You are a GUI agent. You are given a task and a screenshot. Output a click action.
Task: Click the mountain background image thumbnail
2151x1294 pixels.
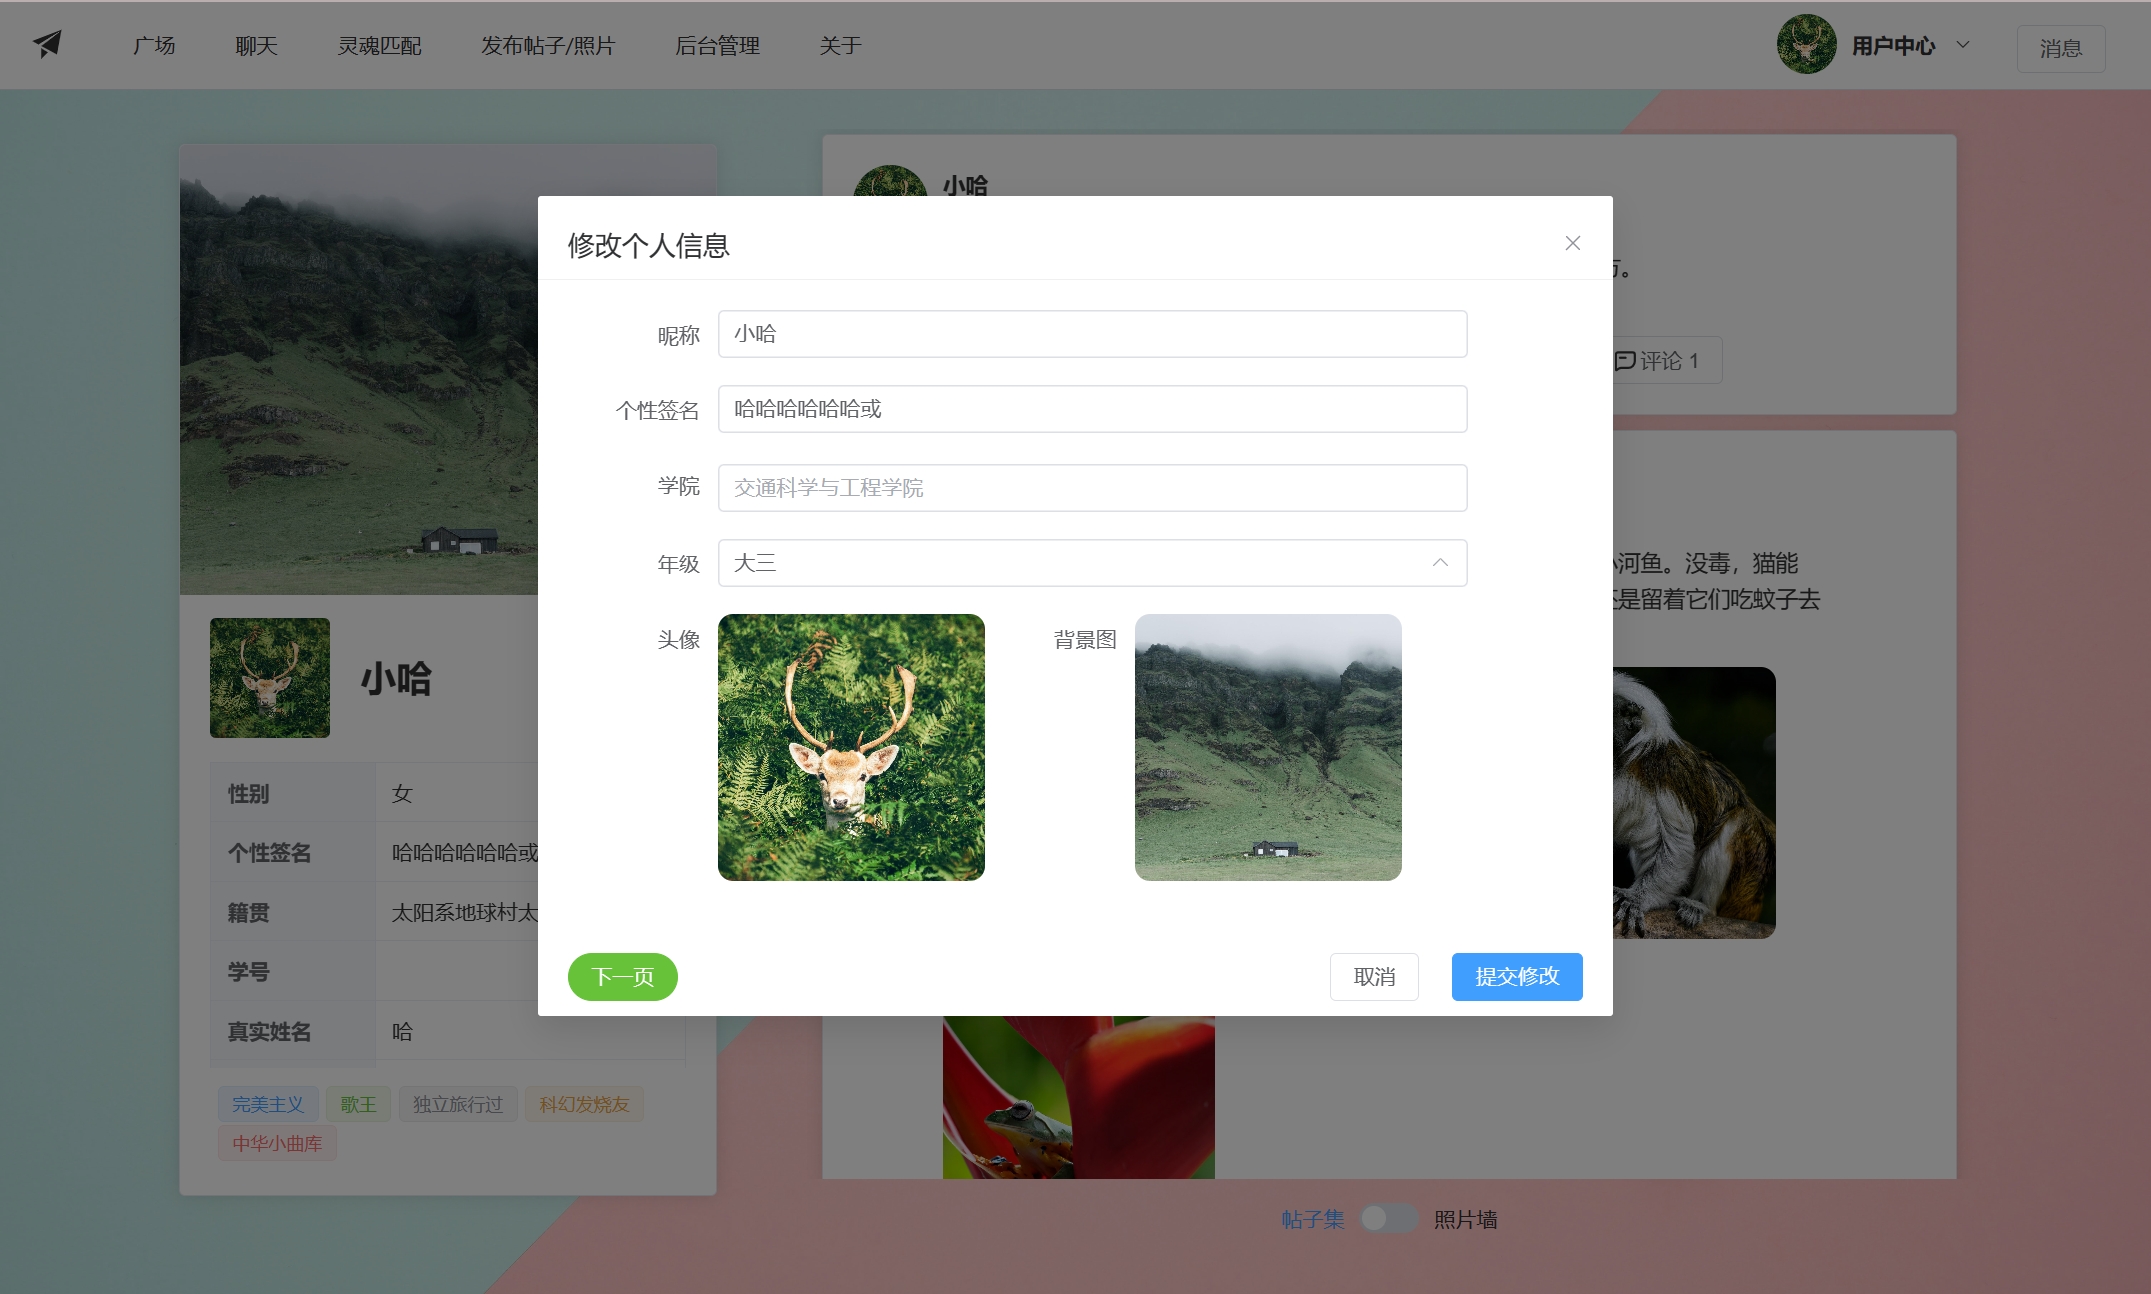[x=1267, y=747]
